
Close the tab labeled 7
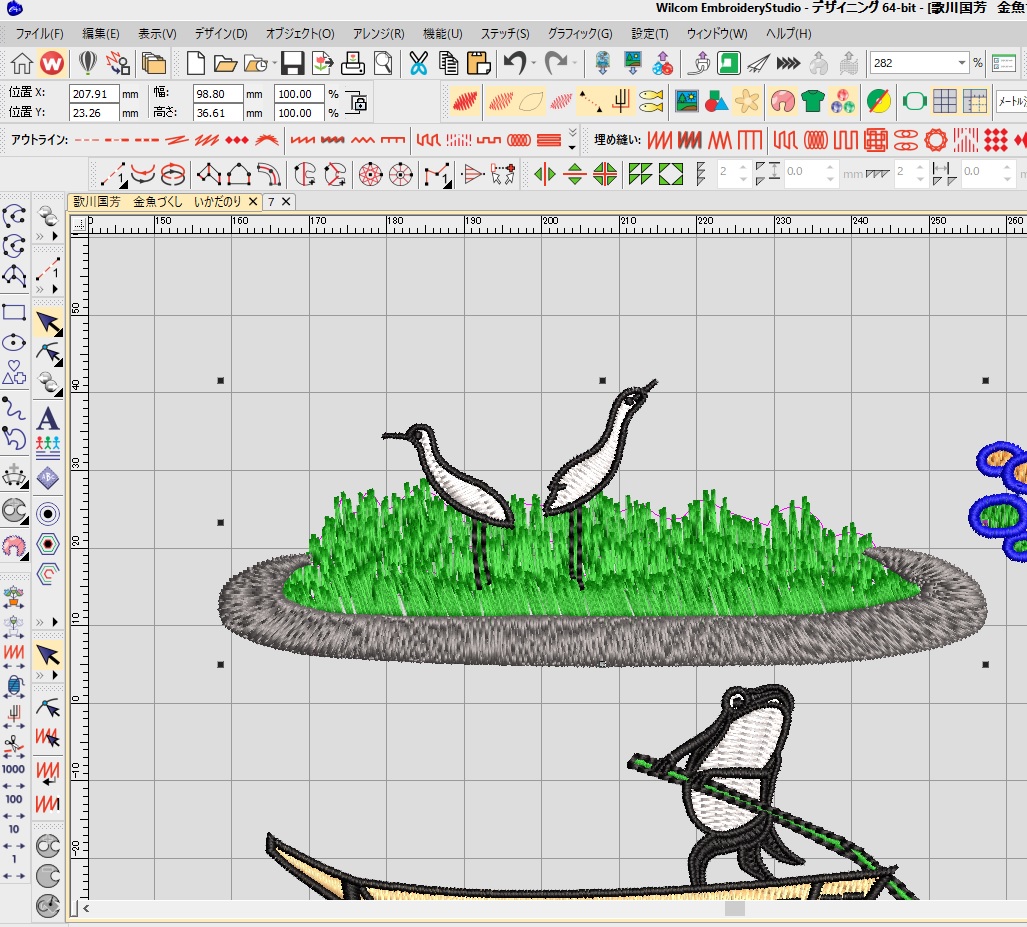tap(286, 202)
